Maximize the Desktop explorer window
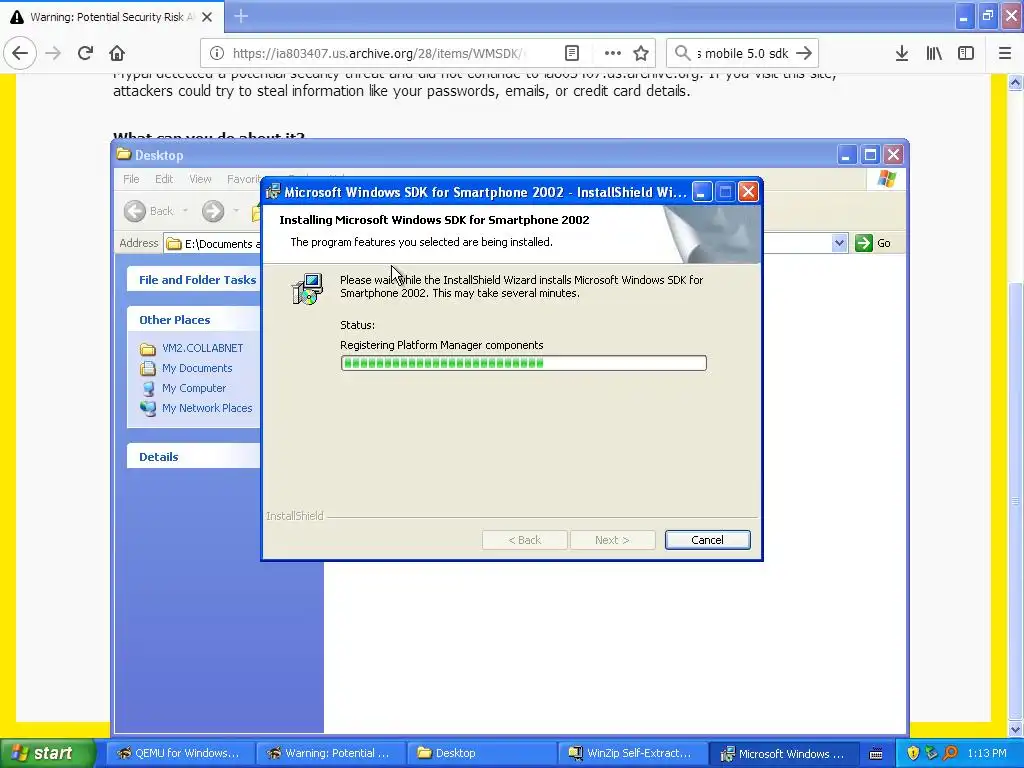This screenshot has width=1024, height=768. point(870,155)
